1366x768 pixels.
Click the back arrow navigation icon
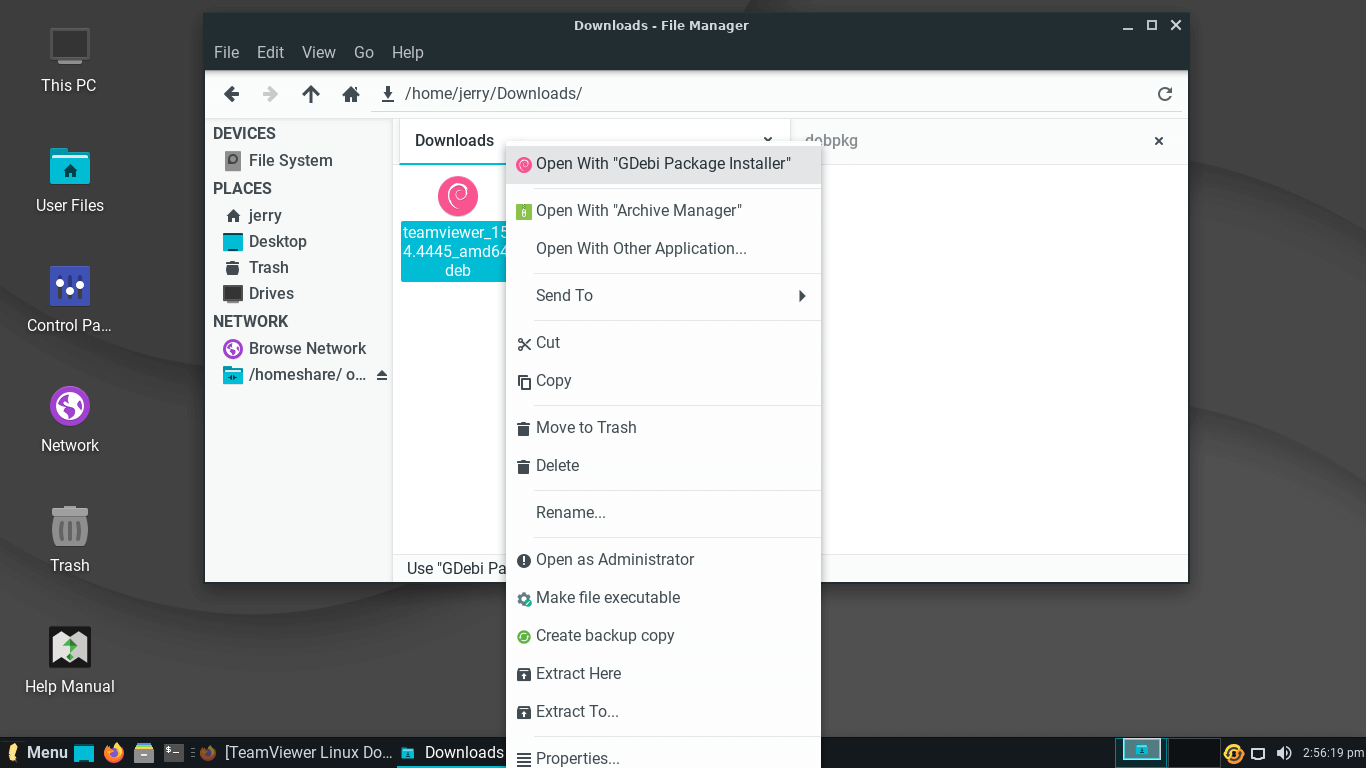tap(231, 94)
